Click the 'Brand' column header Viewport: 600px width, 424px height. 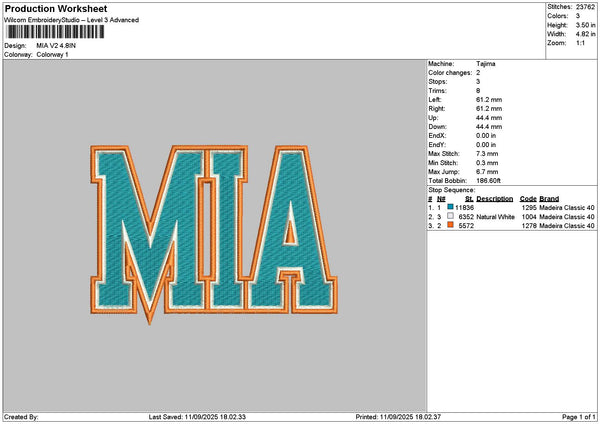[x=549, y=199]
